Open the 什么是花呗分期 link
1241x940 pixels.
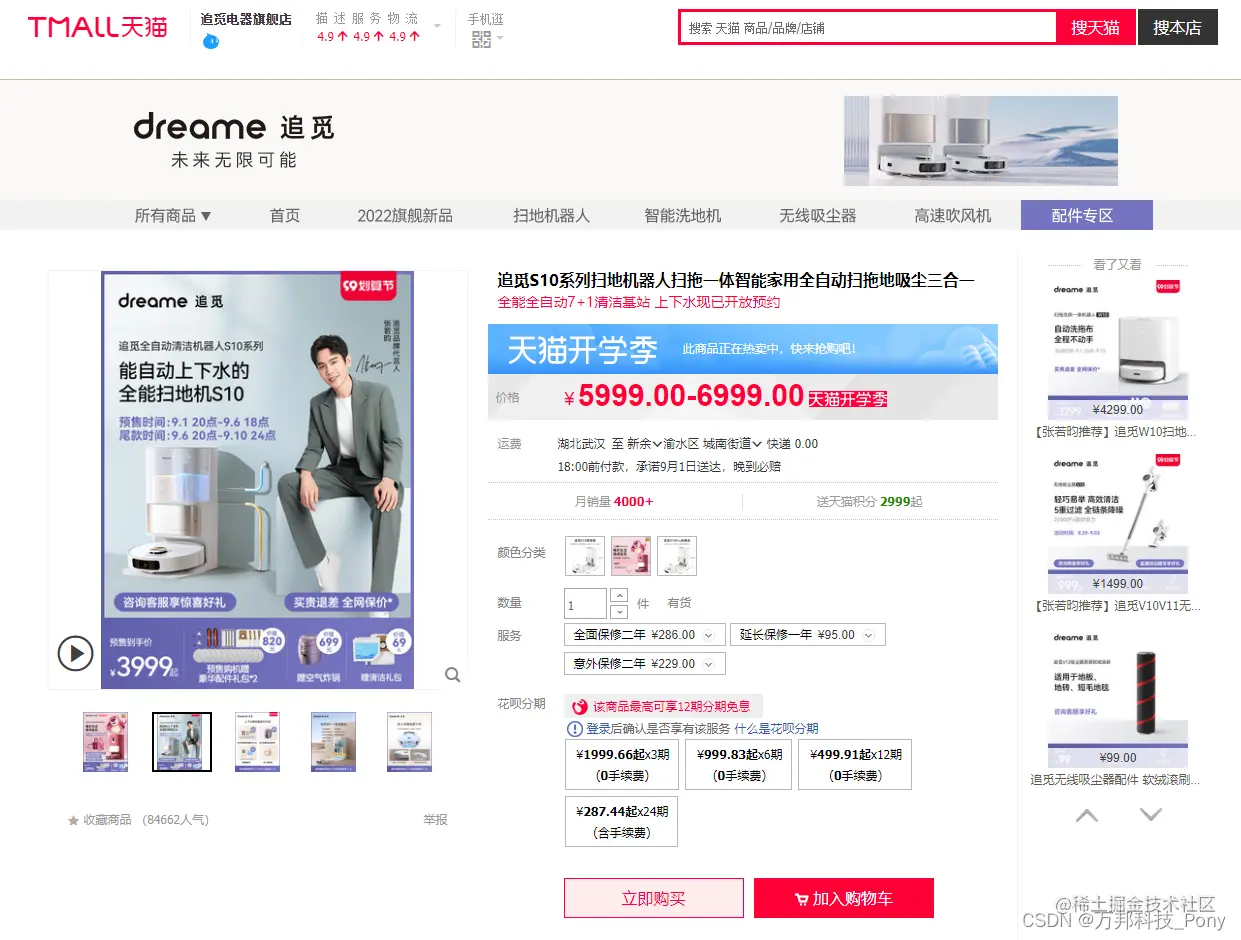pyautogui.click(x=776, y=729)
